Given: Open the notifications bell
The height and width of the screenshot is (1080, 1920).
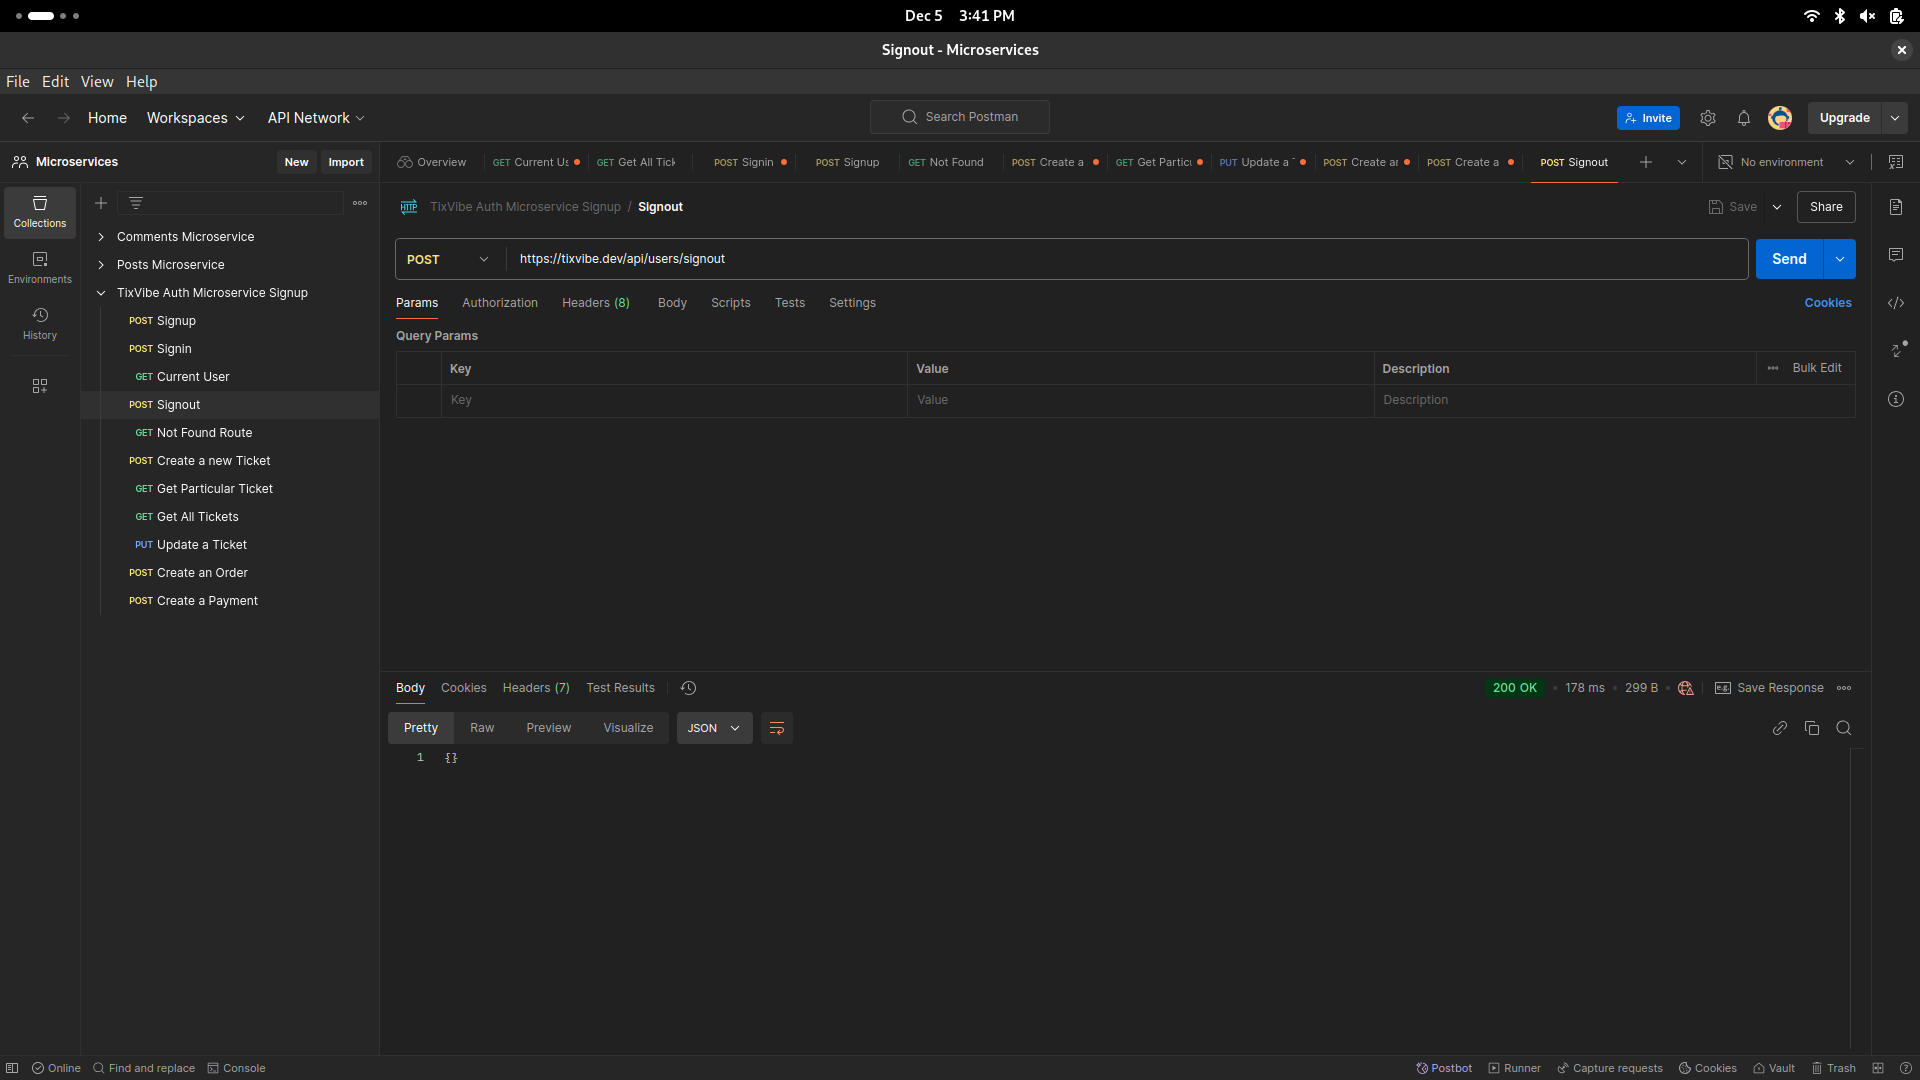Looking at the screenshot, I should [1744, 118].
